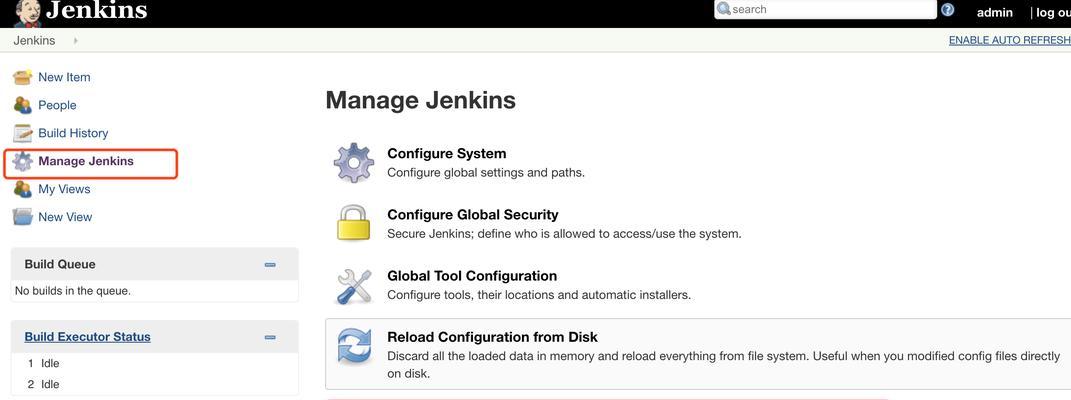The height and width of the screenshot is (400, 1071).
Task: Click the Configure Global Security padlock icon
Action: coord(354,223)
